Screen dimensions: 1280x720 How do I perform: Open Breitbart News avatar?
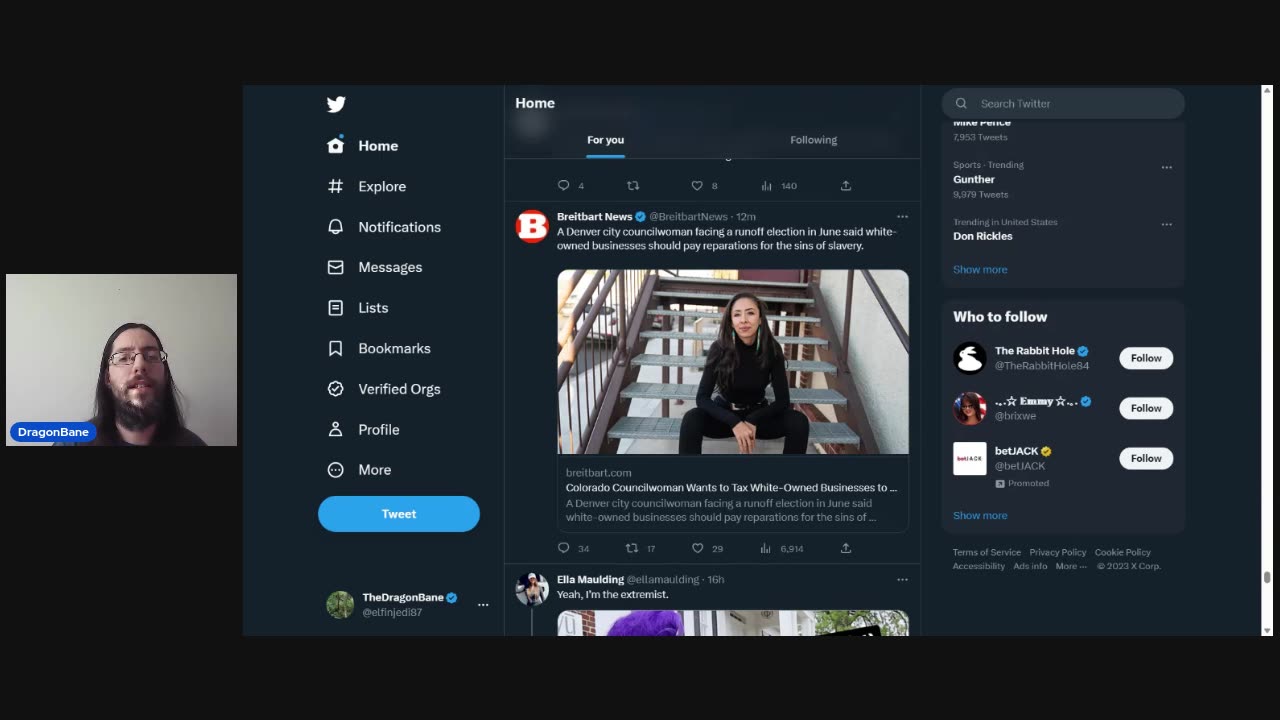tap(532, 226)
